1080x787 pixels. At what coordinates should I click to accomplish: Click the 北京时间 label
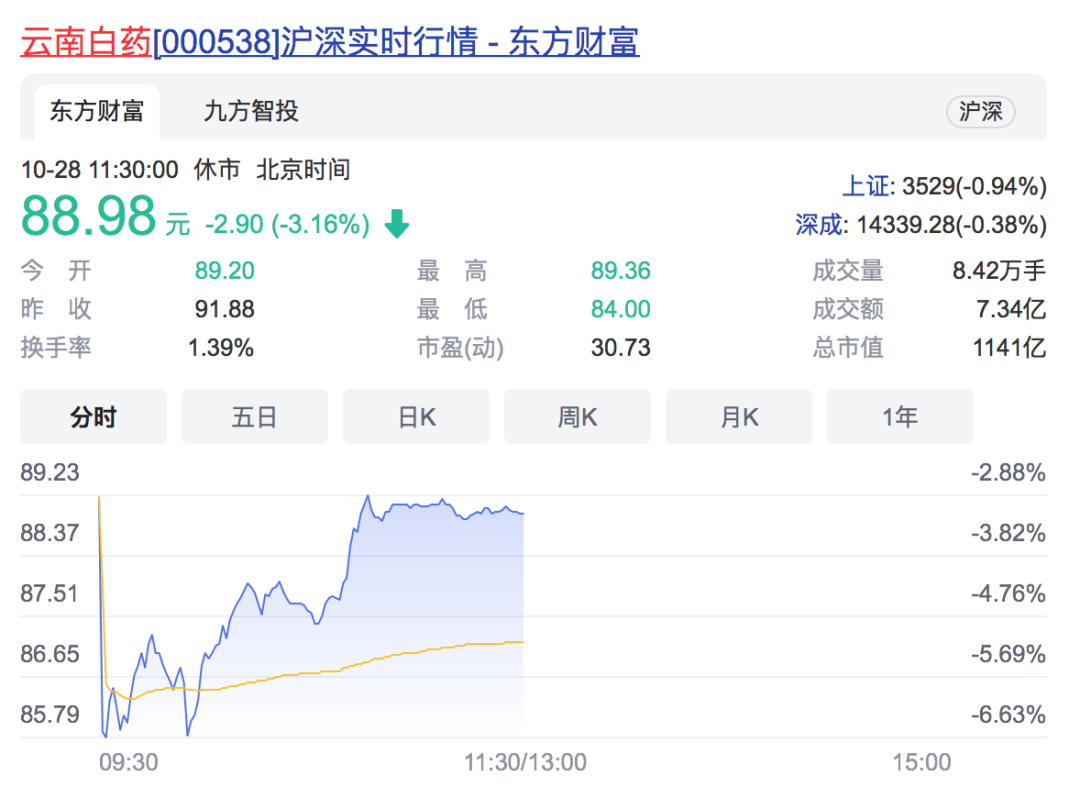point(303,169)
